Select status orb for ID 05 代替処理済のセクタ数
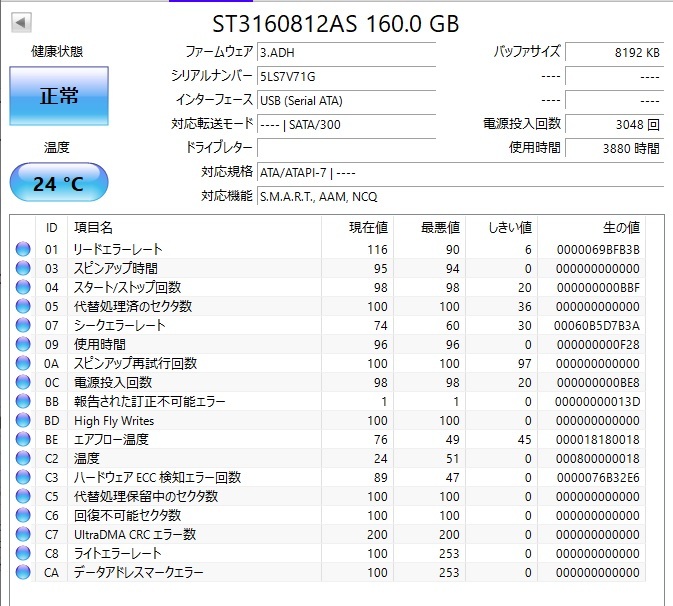 pyautogui.click(x=23, y=306)
